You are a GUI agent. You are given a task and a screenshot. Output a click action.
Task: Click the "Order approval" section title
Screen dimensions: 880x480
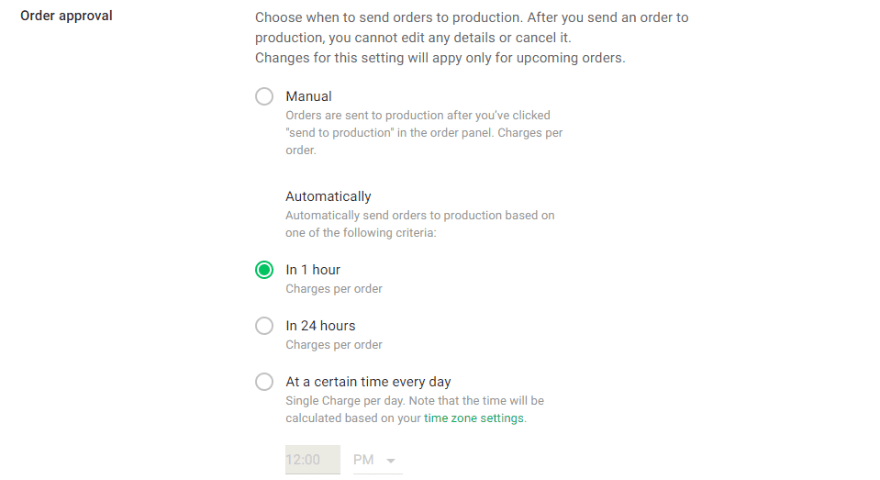point(66,16)
